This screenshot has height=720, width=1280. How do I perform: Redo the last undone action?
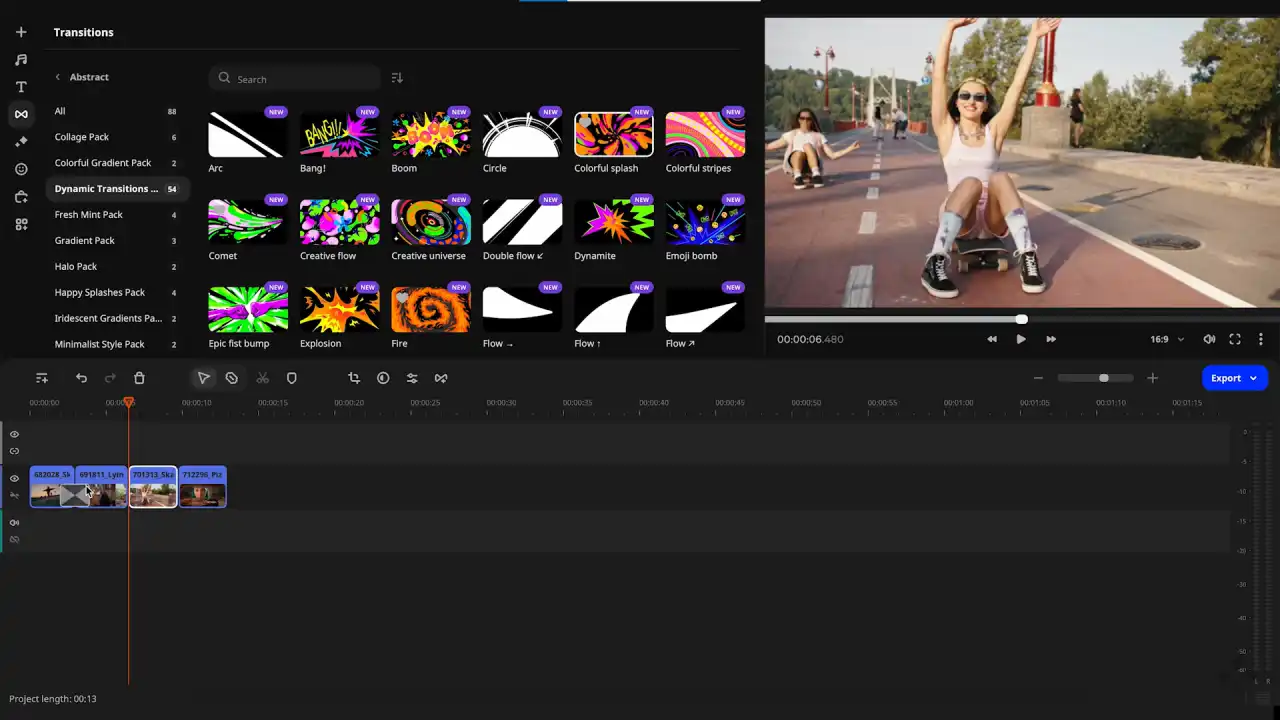(x=110, y=378)
